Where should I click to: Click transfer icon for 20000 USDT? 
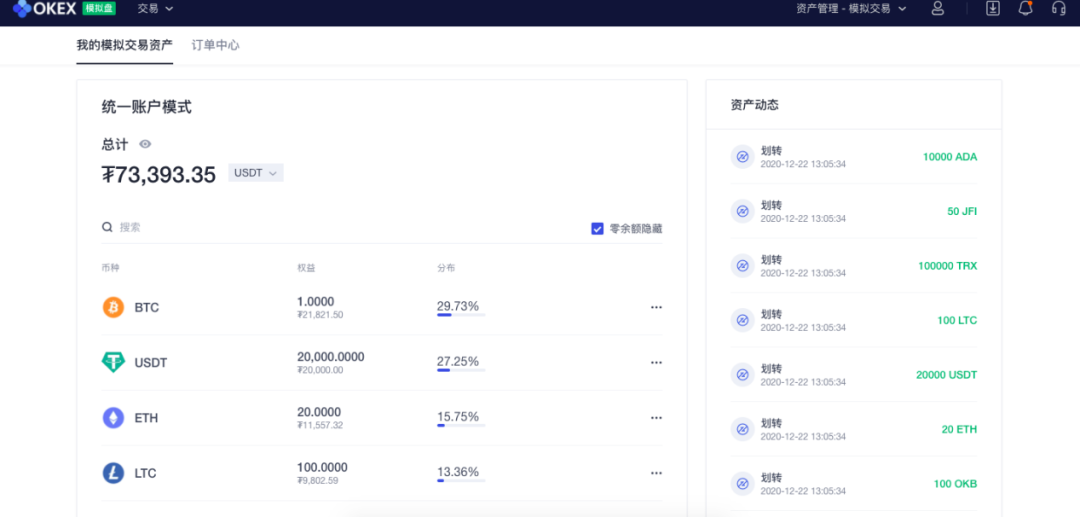pos(742,374)
